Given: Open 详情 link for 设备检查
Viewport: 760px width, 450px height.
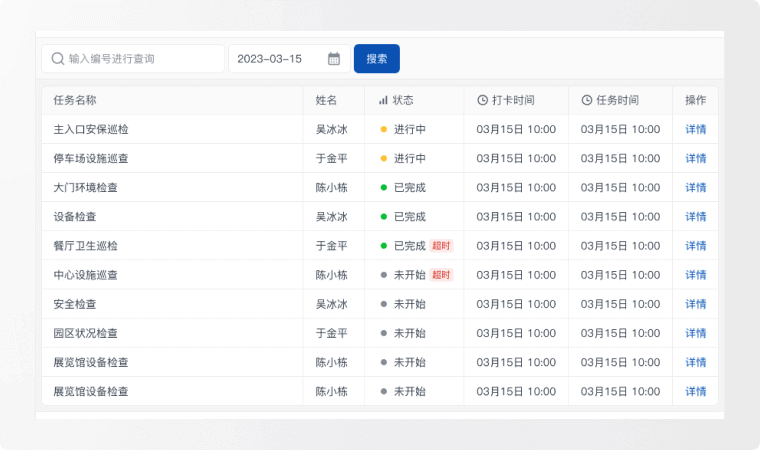Looking at the screenshot, I should pyautogui.click(x=695, y=217).
